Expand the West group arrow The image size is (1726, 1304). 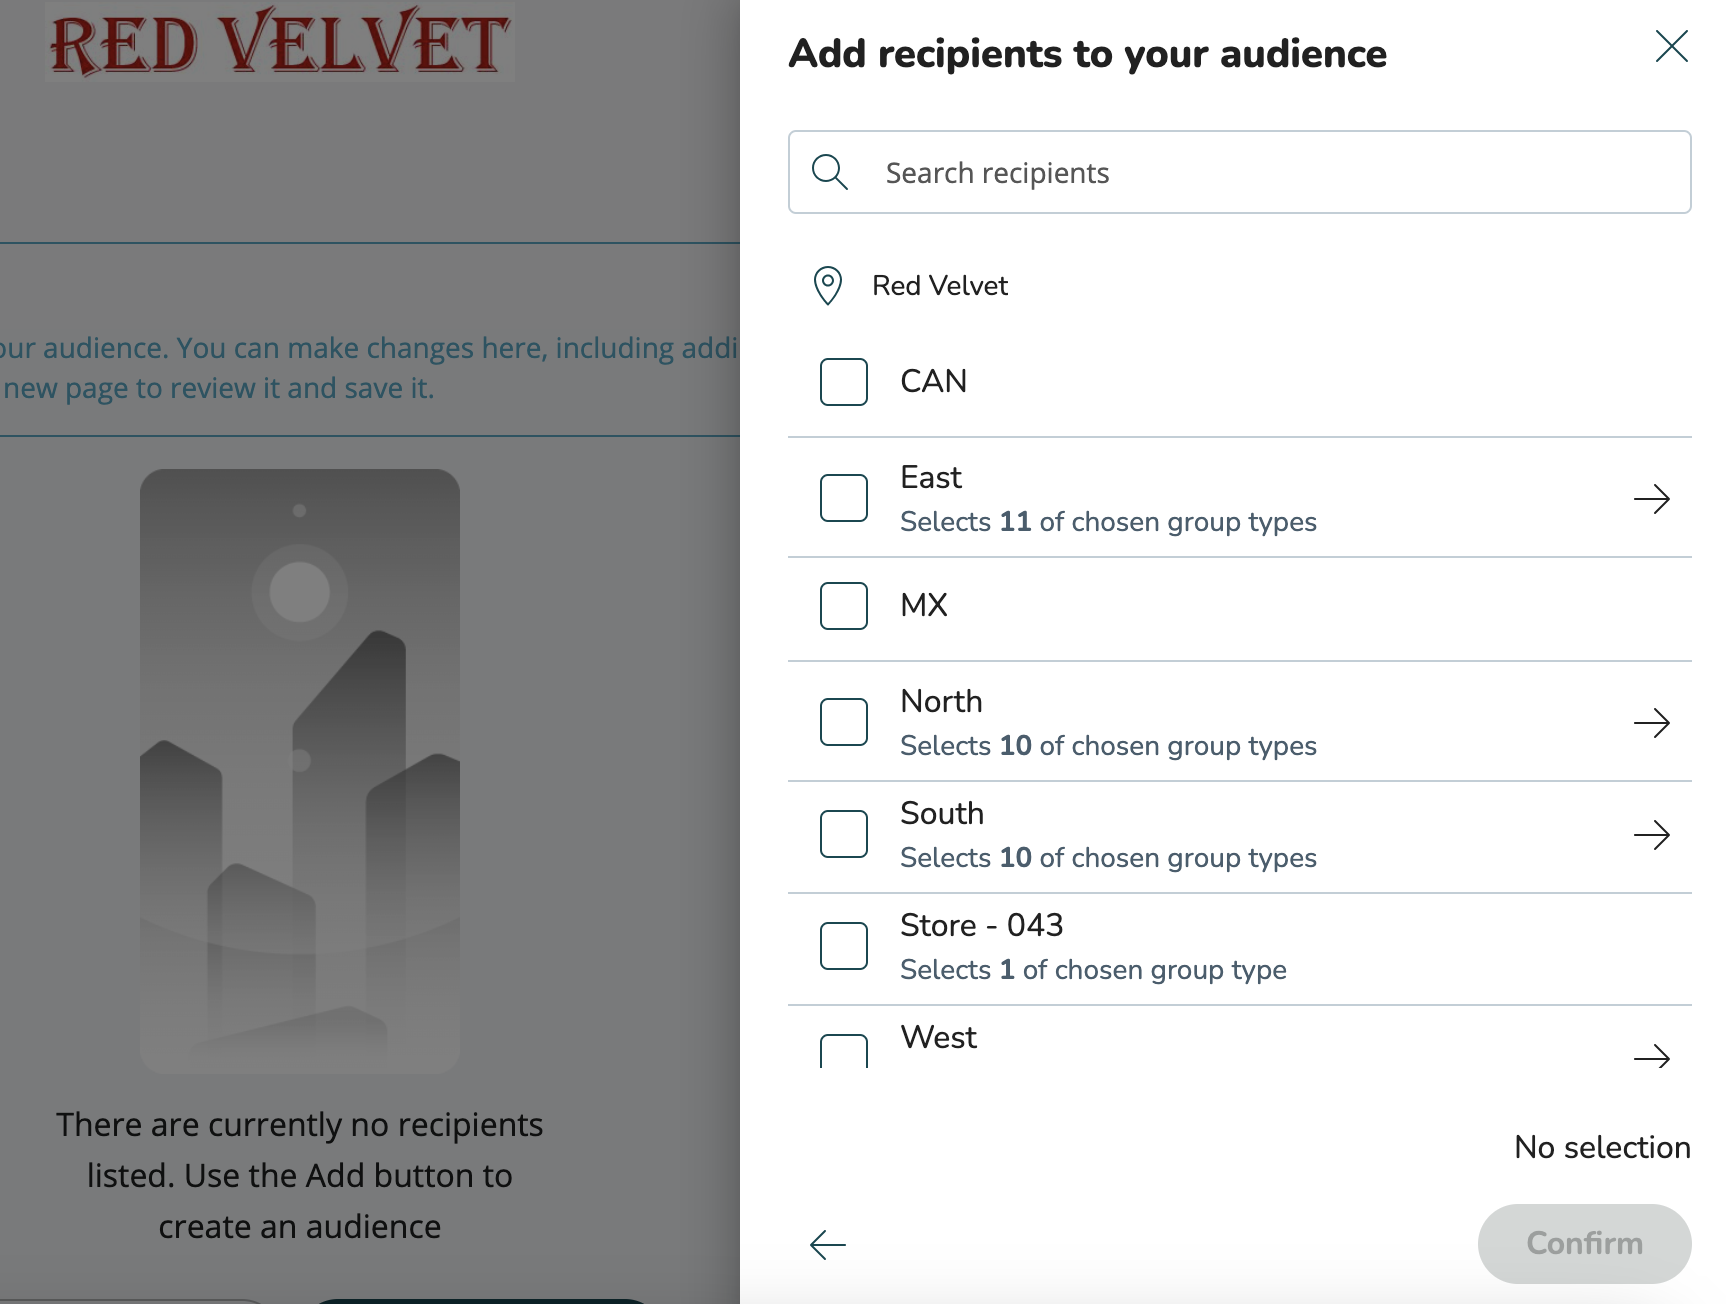tap(1652, 1056)
